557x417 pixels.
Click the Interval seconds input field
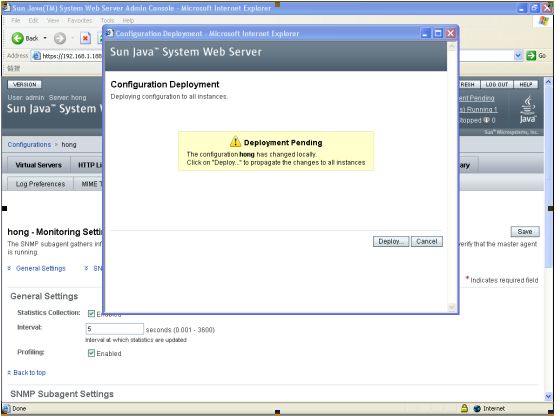tap(114, 329)
